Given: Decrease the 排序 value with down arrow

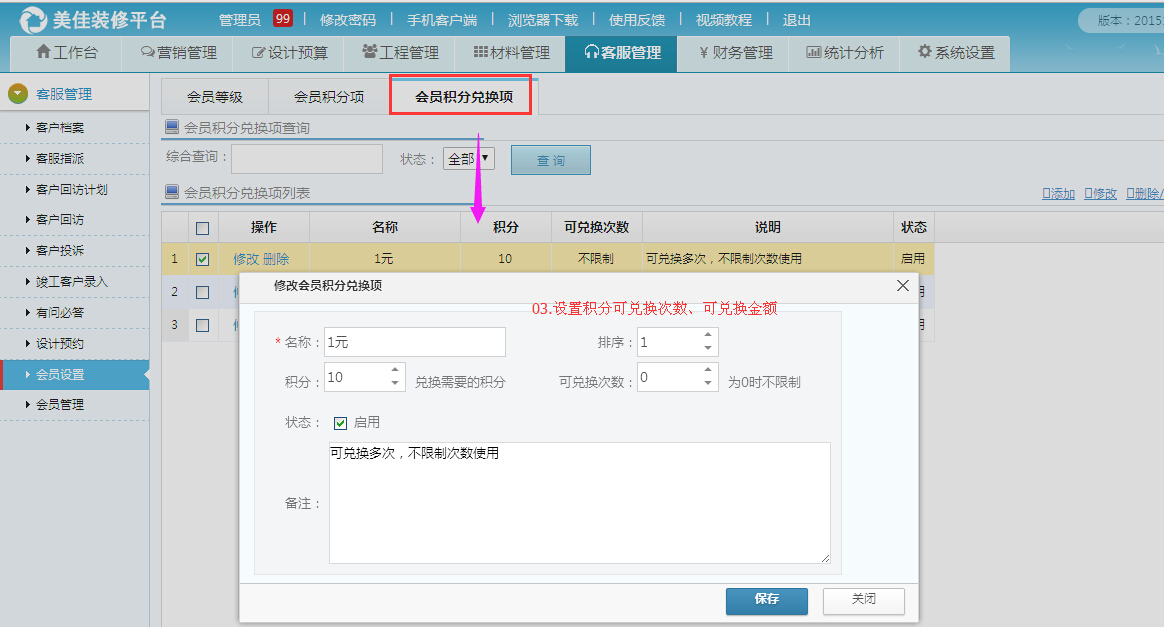Looking at the screenshot, I should tap(708, 349).
